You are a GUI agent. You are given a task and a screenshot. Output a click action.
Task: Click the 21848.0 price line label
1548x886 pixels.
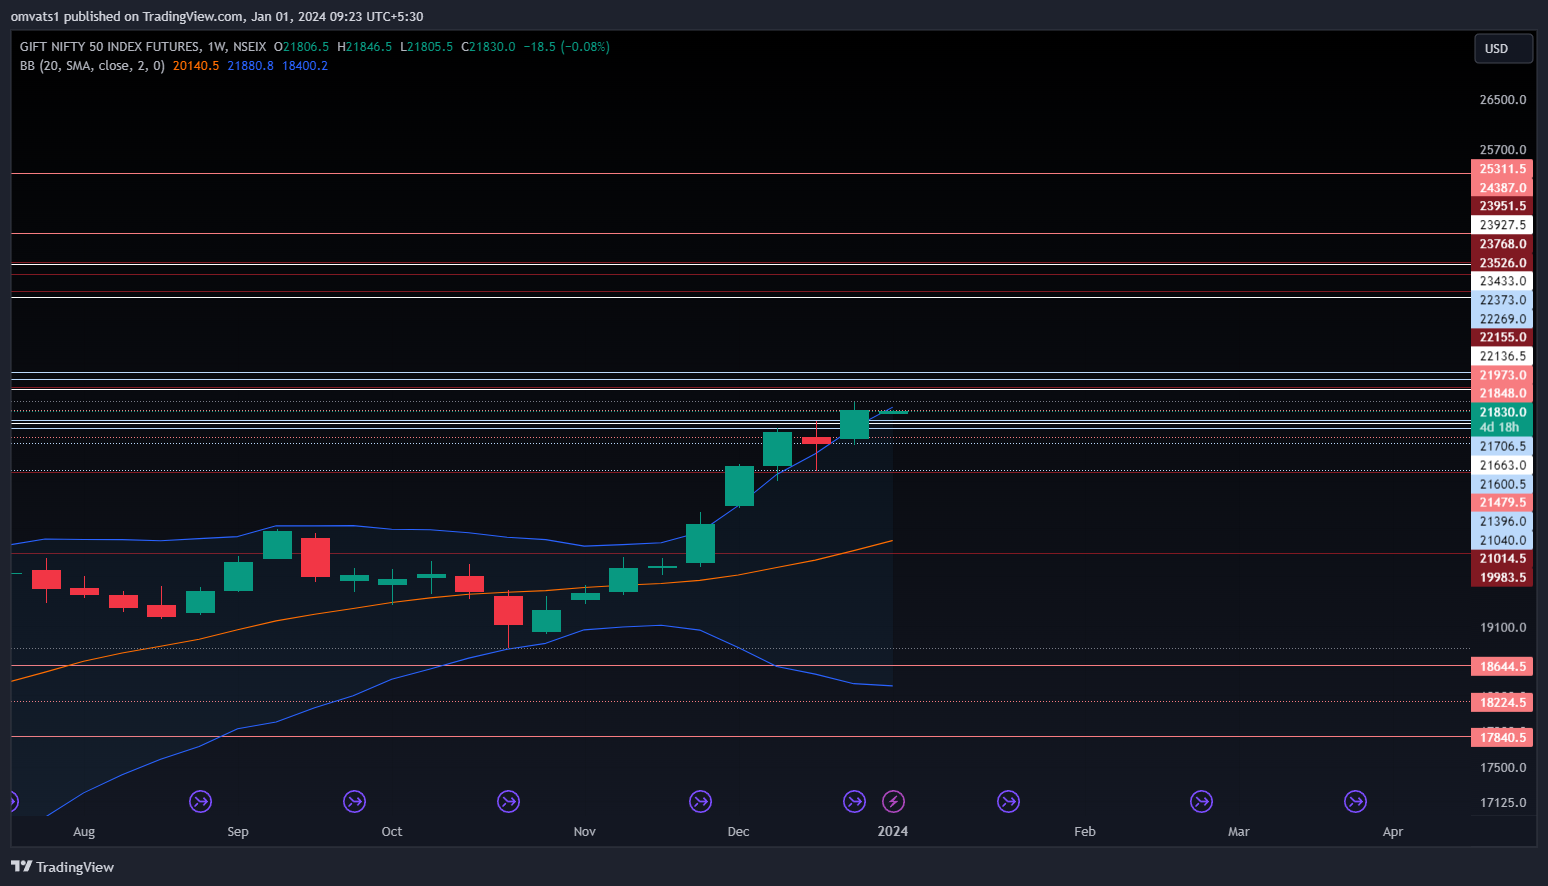(x=1502, y=393)
